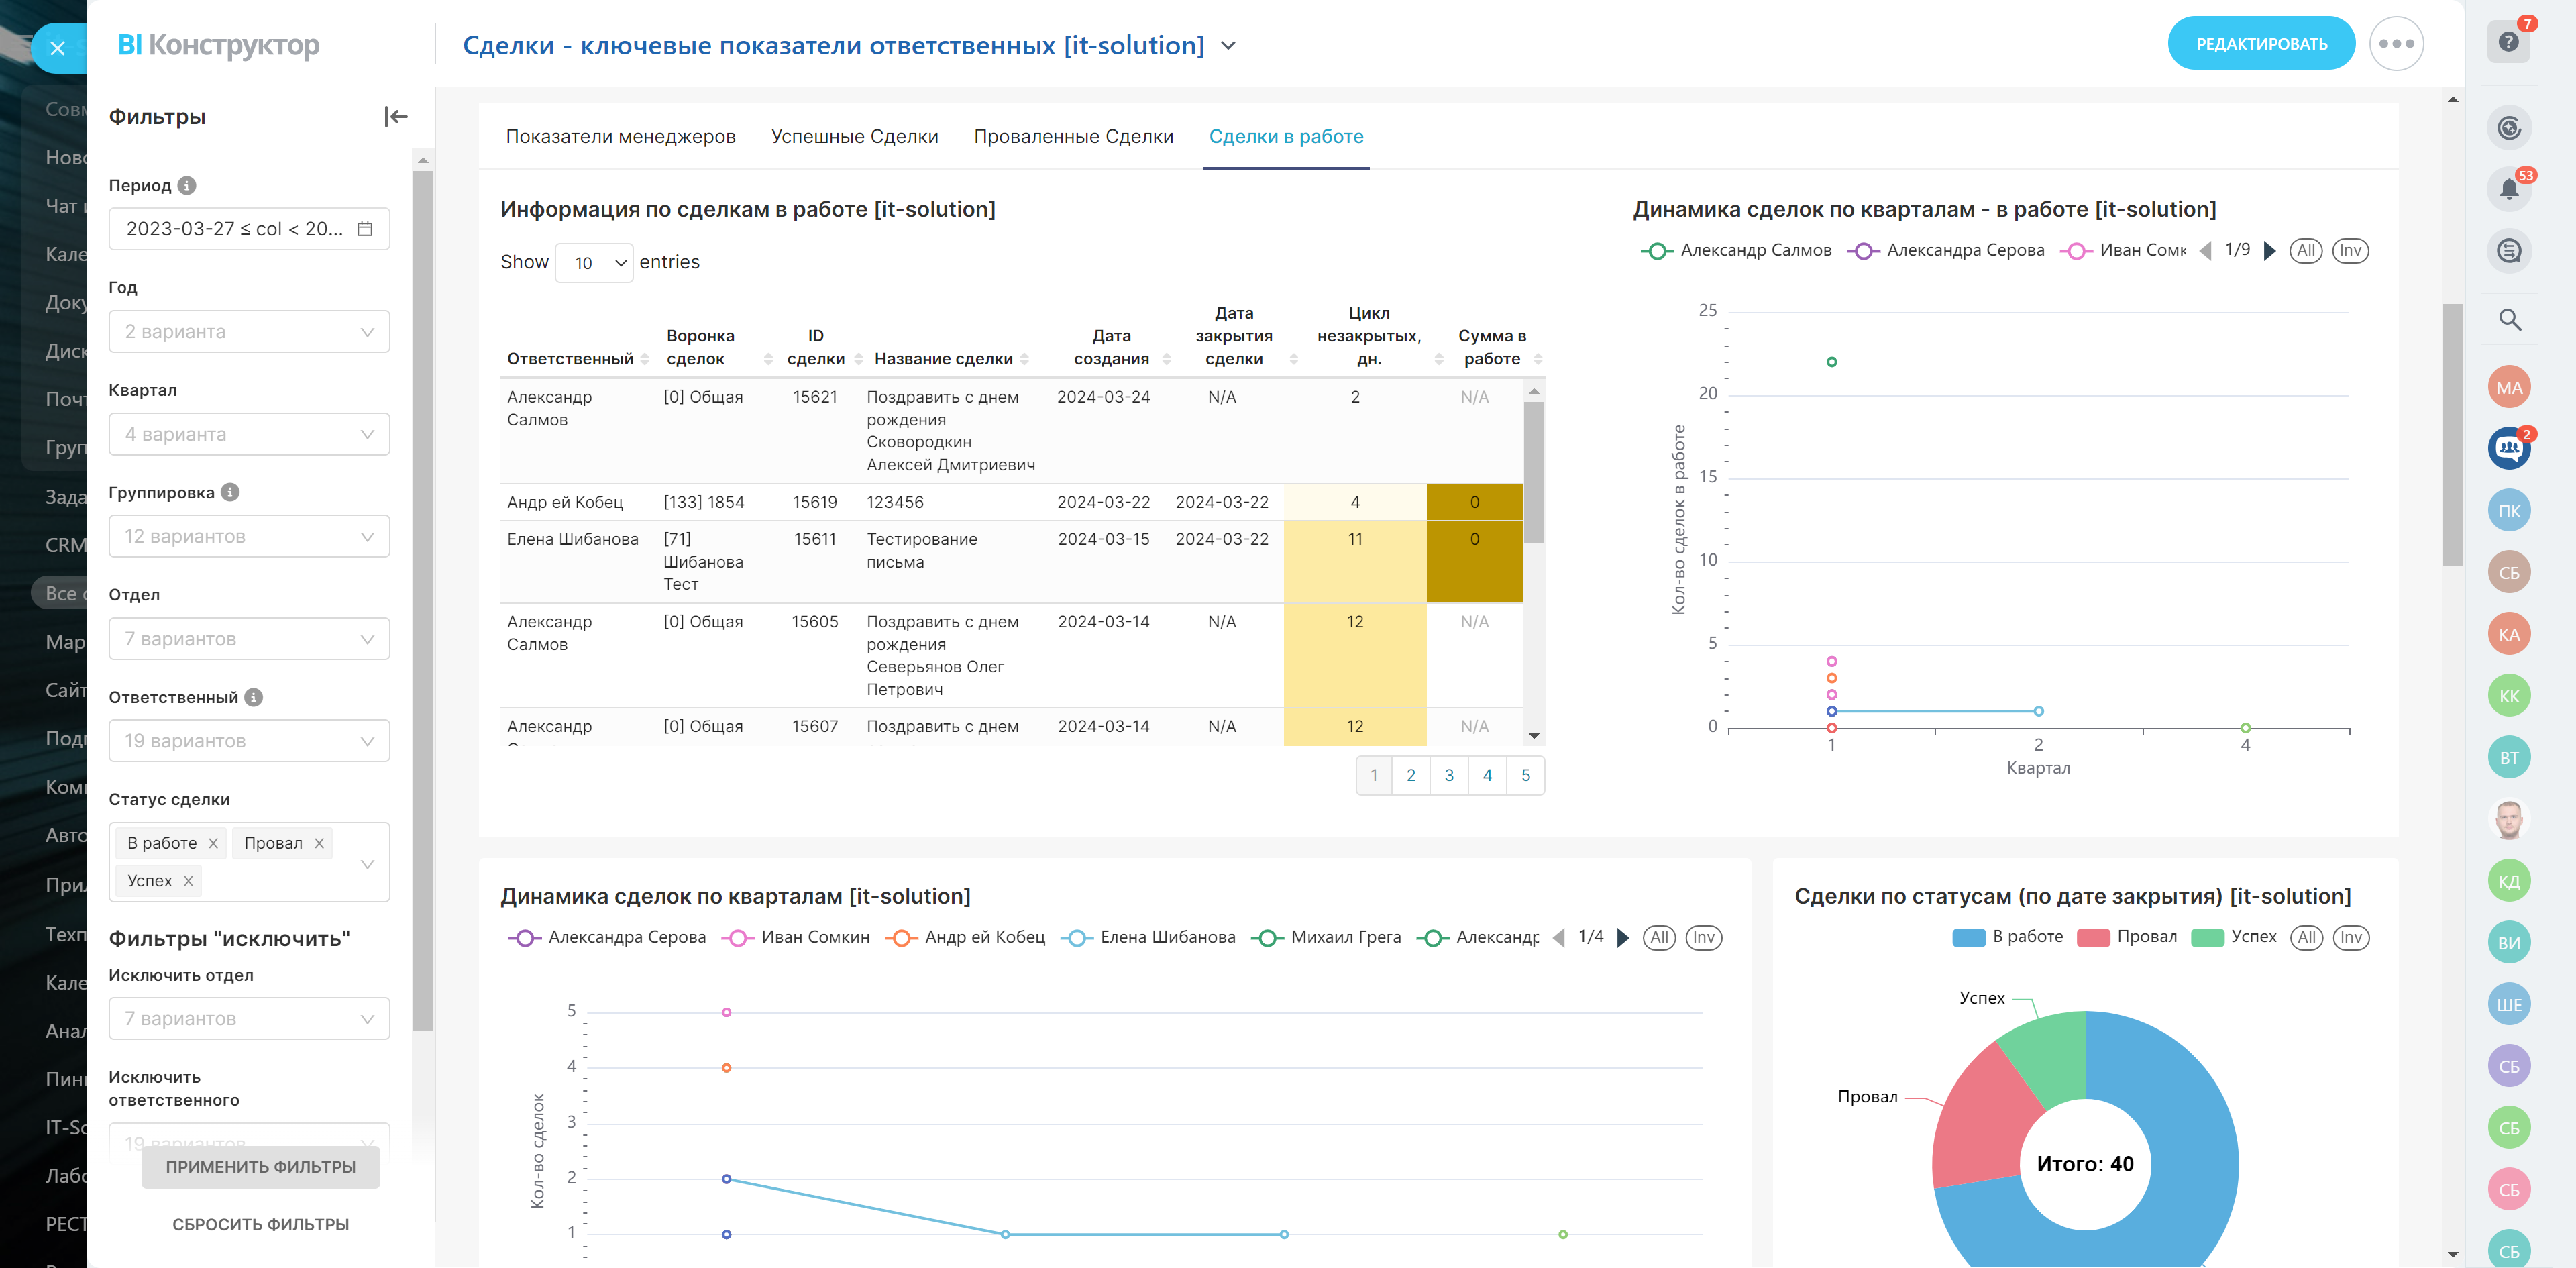2576x1268 pixels.
Task: Click the Успех color swatch in pie legend
Action: (x=2207, y=937)
